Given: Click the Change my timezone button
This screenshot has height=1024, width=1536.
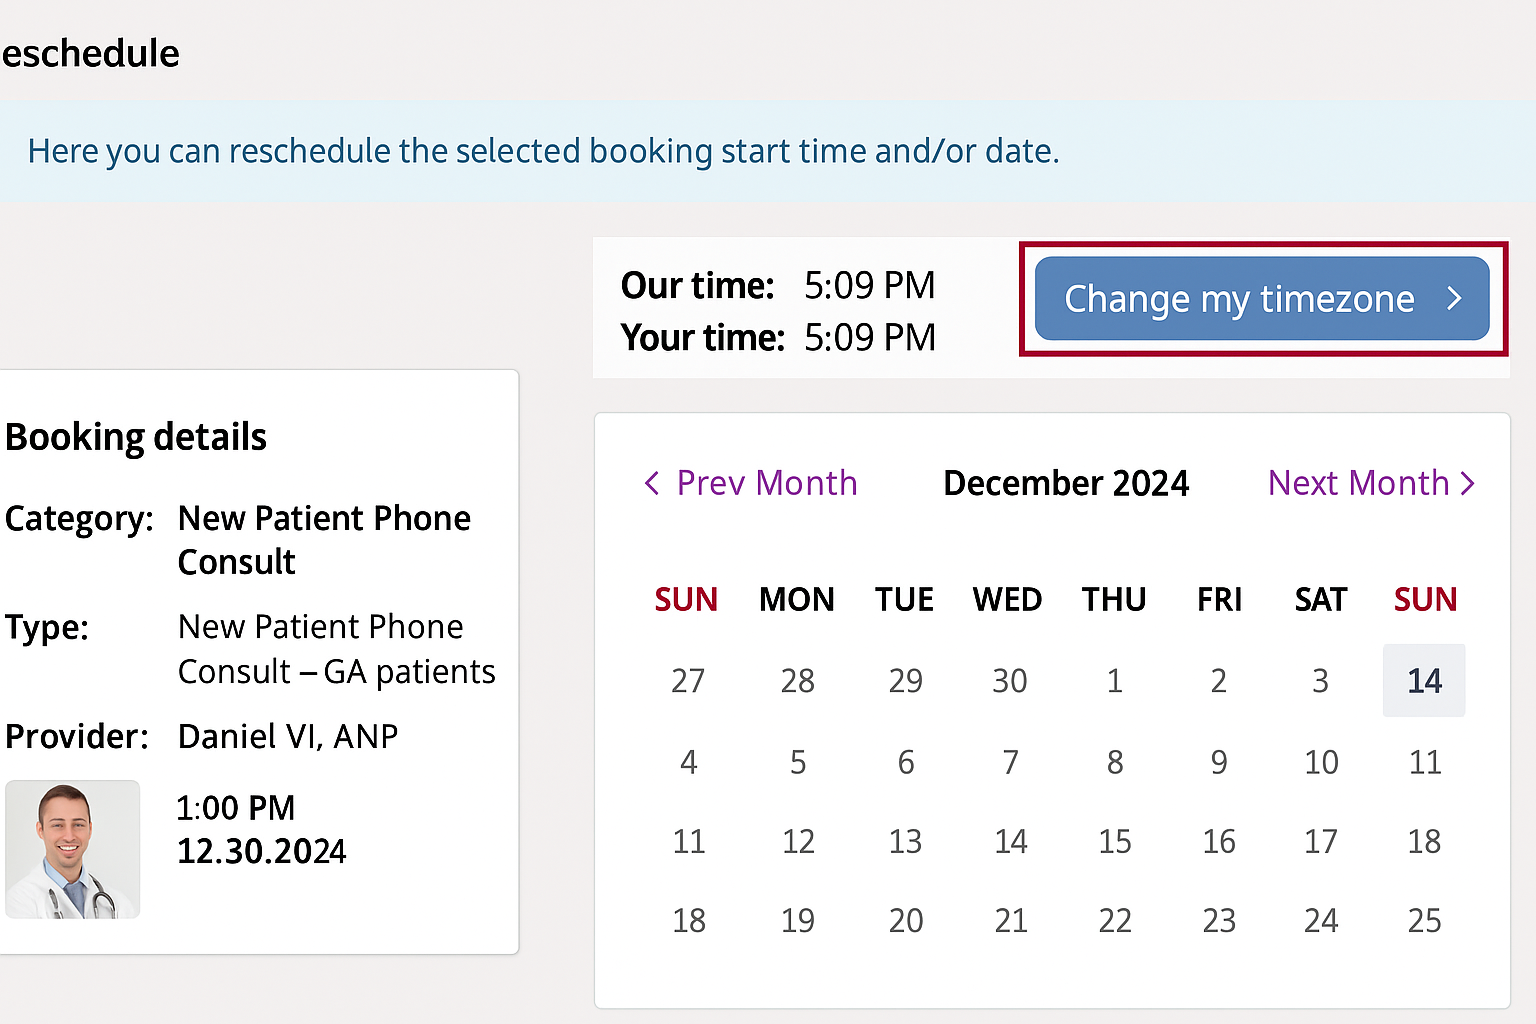Looking at the screenshot, I should tap(1262, 298).
